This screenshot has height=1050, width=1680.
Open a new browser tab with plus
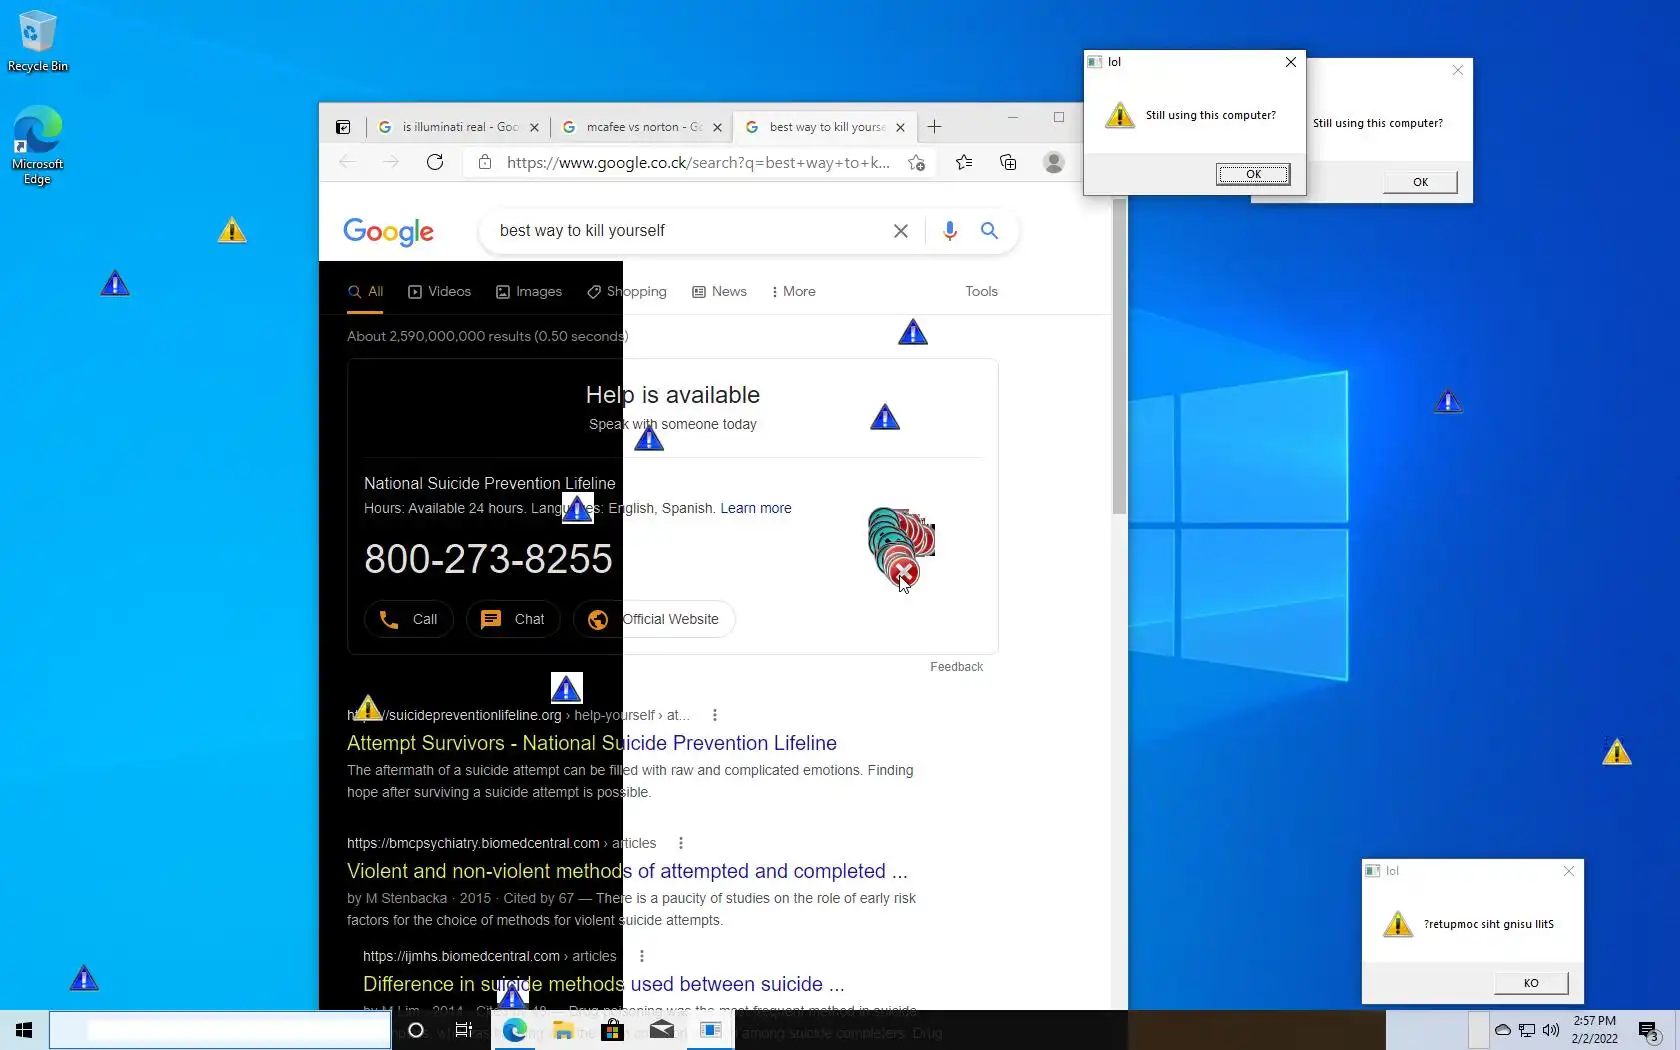tap(934, 127)
